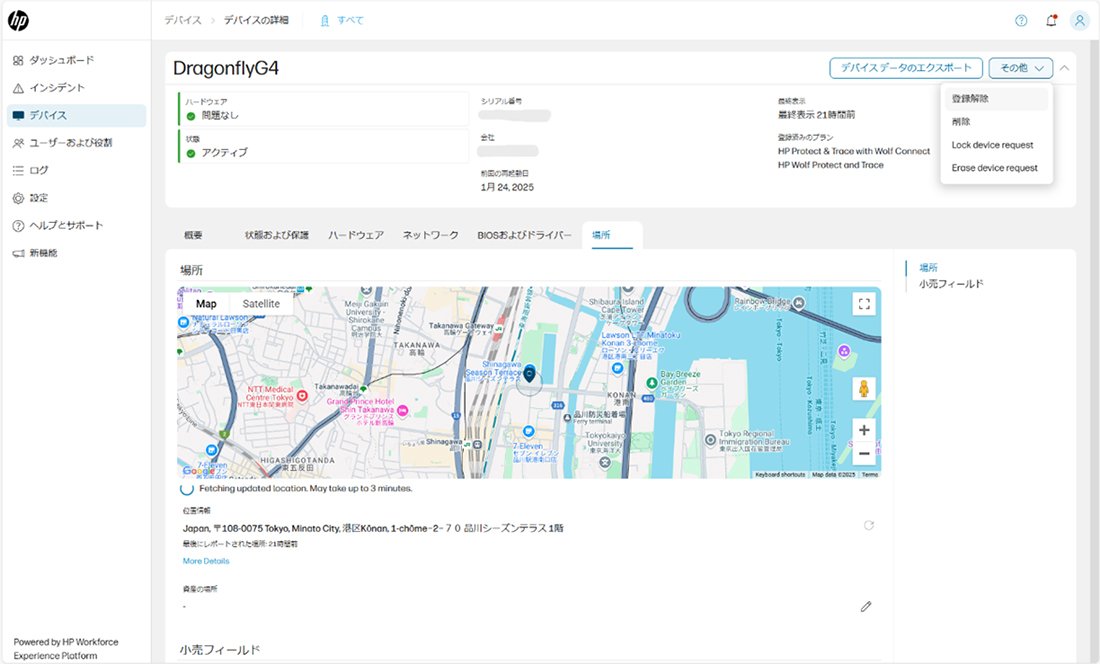Click the DragonflyG4 device title
The image size is (1100, 664).
(226, 68)
